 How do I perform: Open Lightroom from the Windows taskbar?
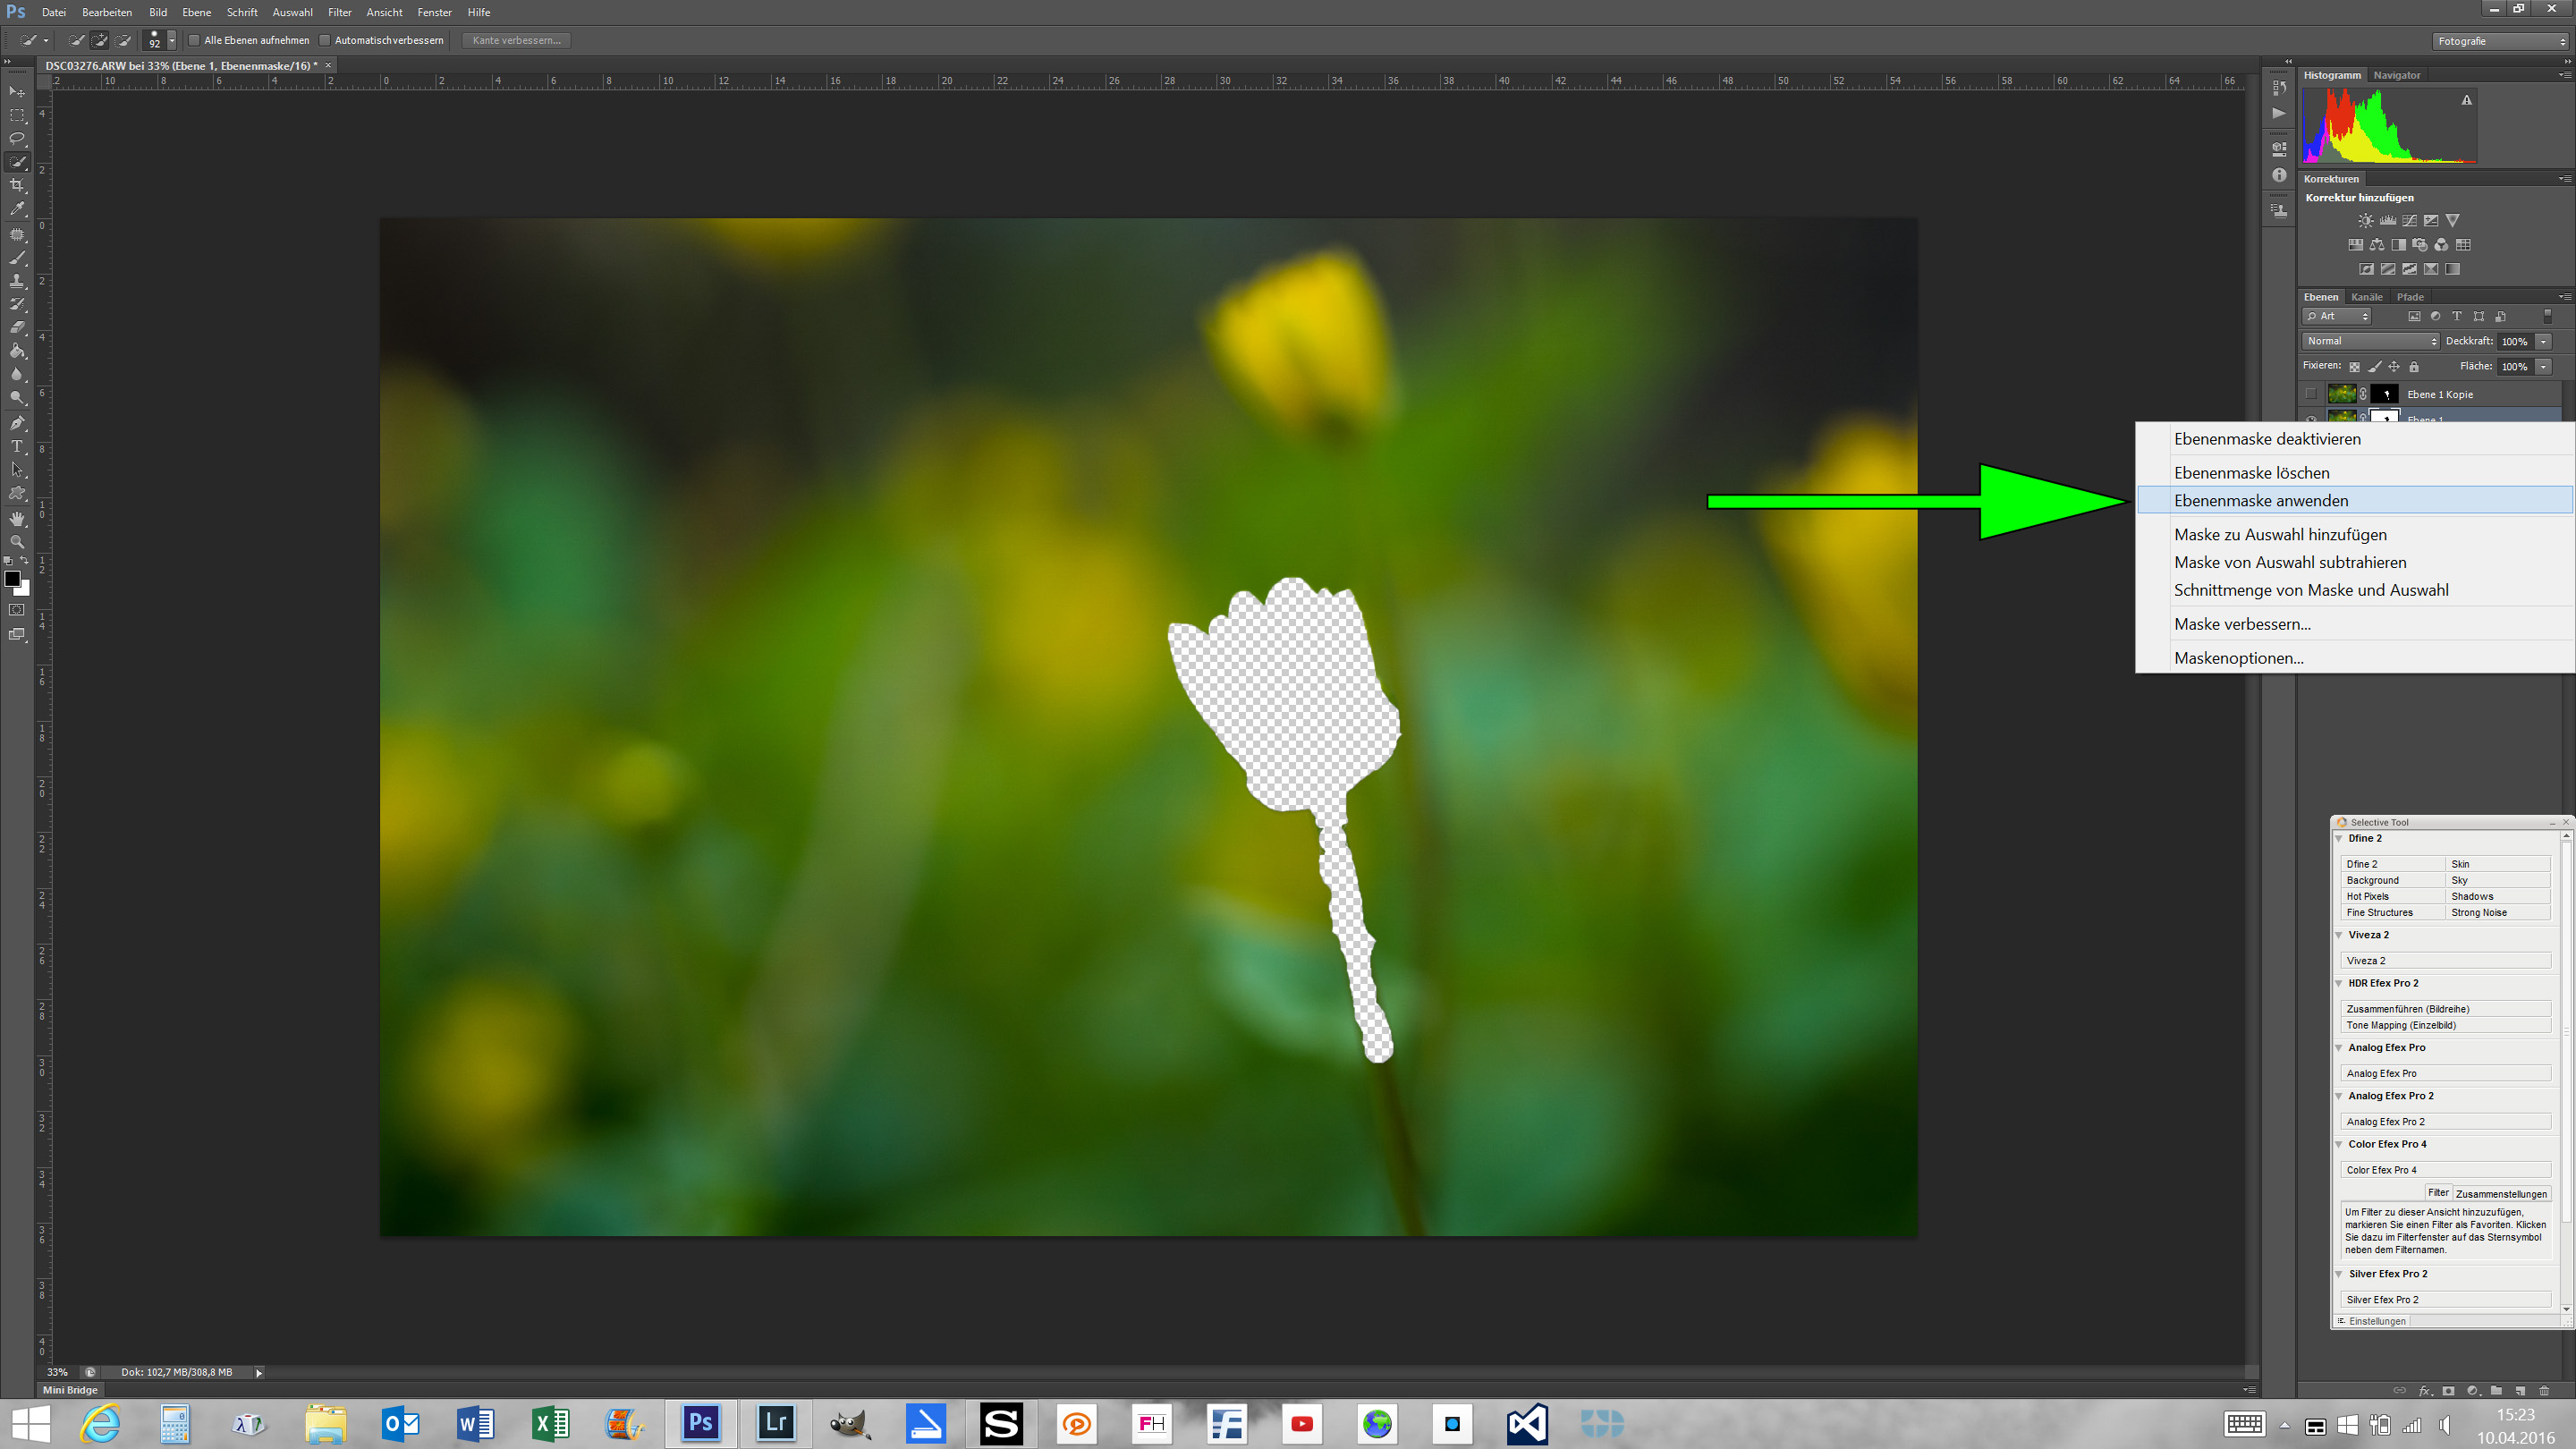776,1422
